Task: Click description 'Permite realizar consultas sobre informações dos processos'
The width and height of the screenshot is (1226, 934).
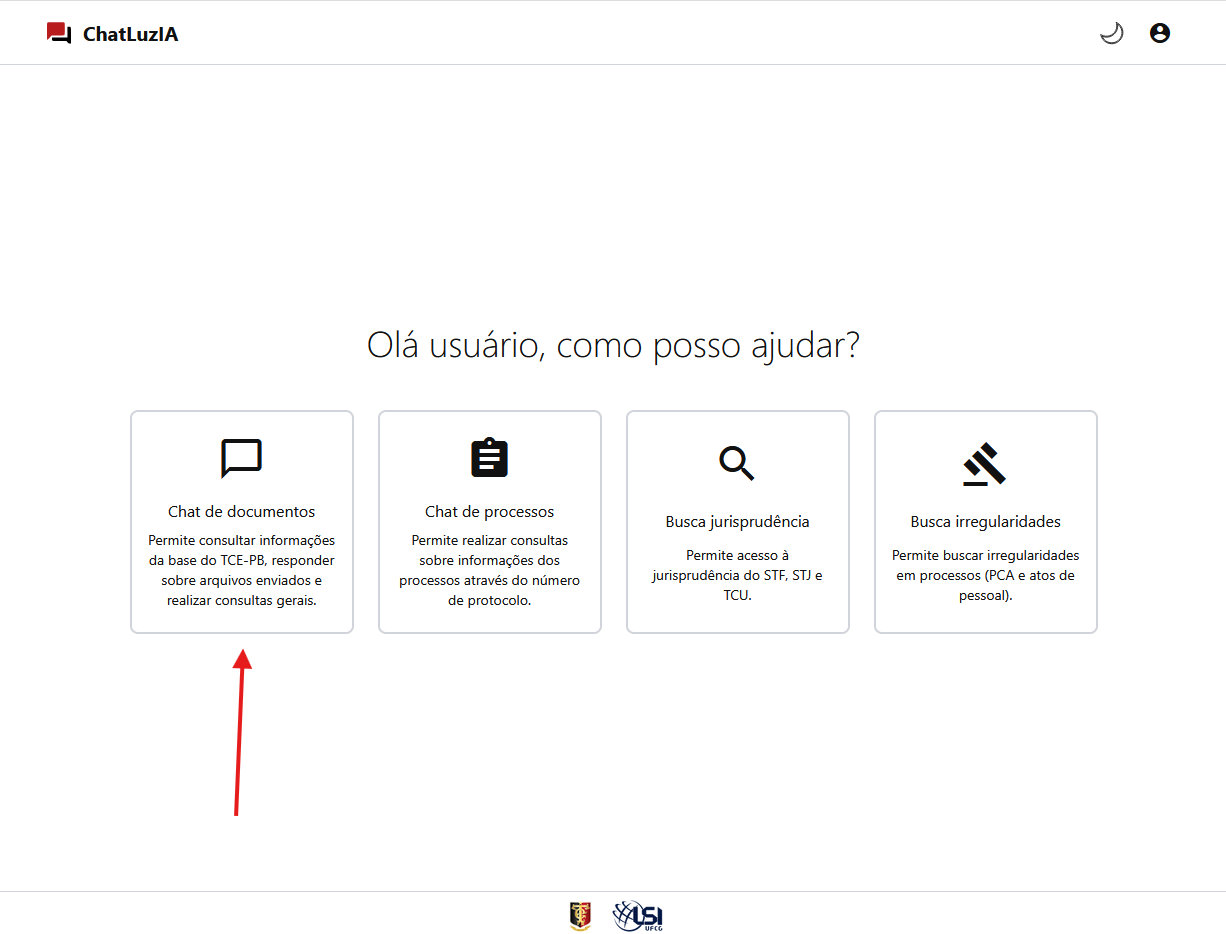Action: (490, 571)
